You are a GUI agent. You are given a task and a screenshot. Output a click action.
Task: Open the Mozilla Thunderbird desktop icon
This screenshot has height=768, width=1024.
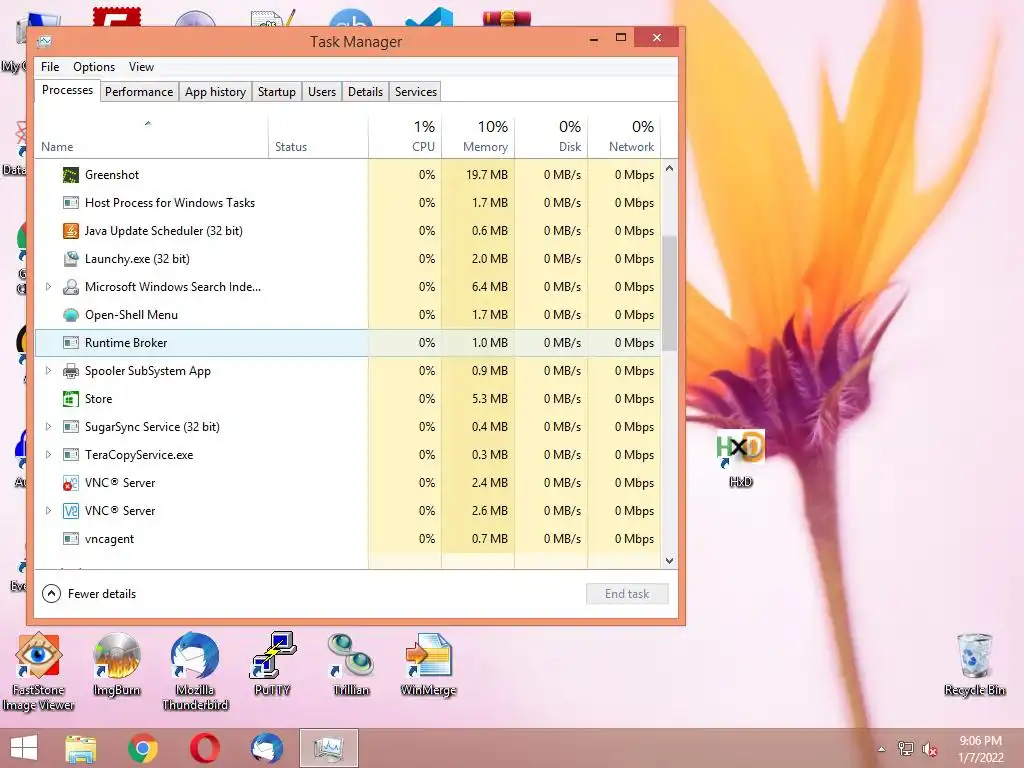pyautogui.click(x=195, y=671)
